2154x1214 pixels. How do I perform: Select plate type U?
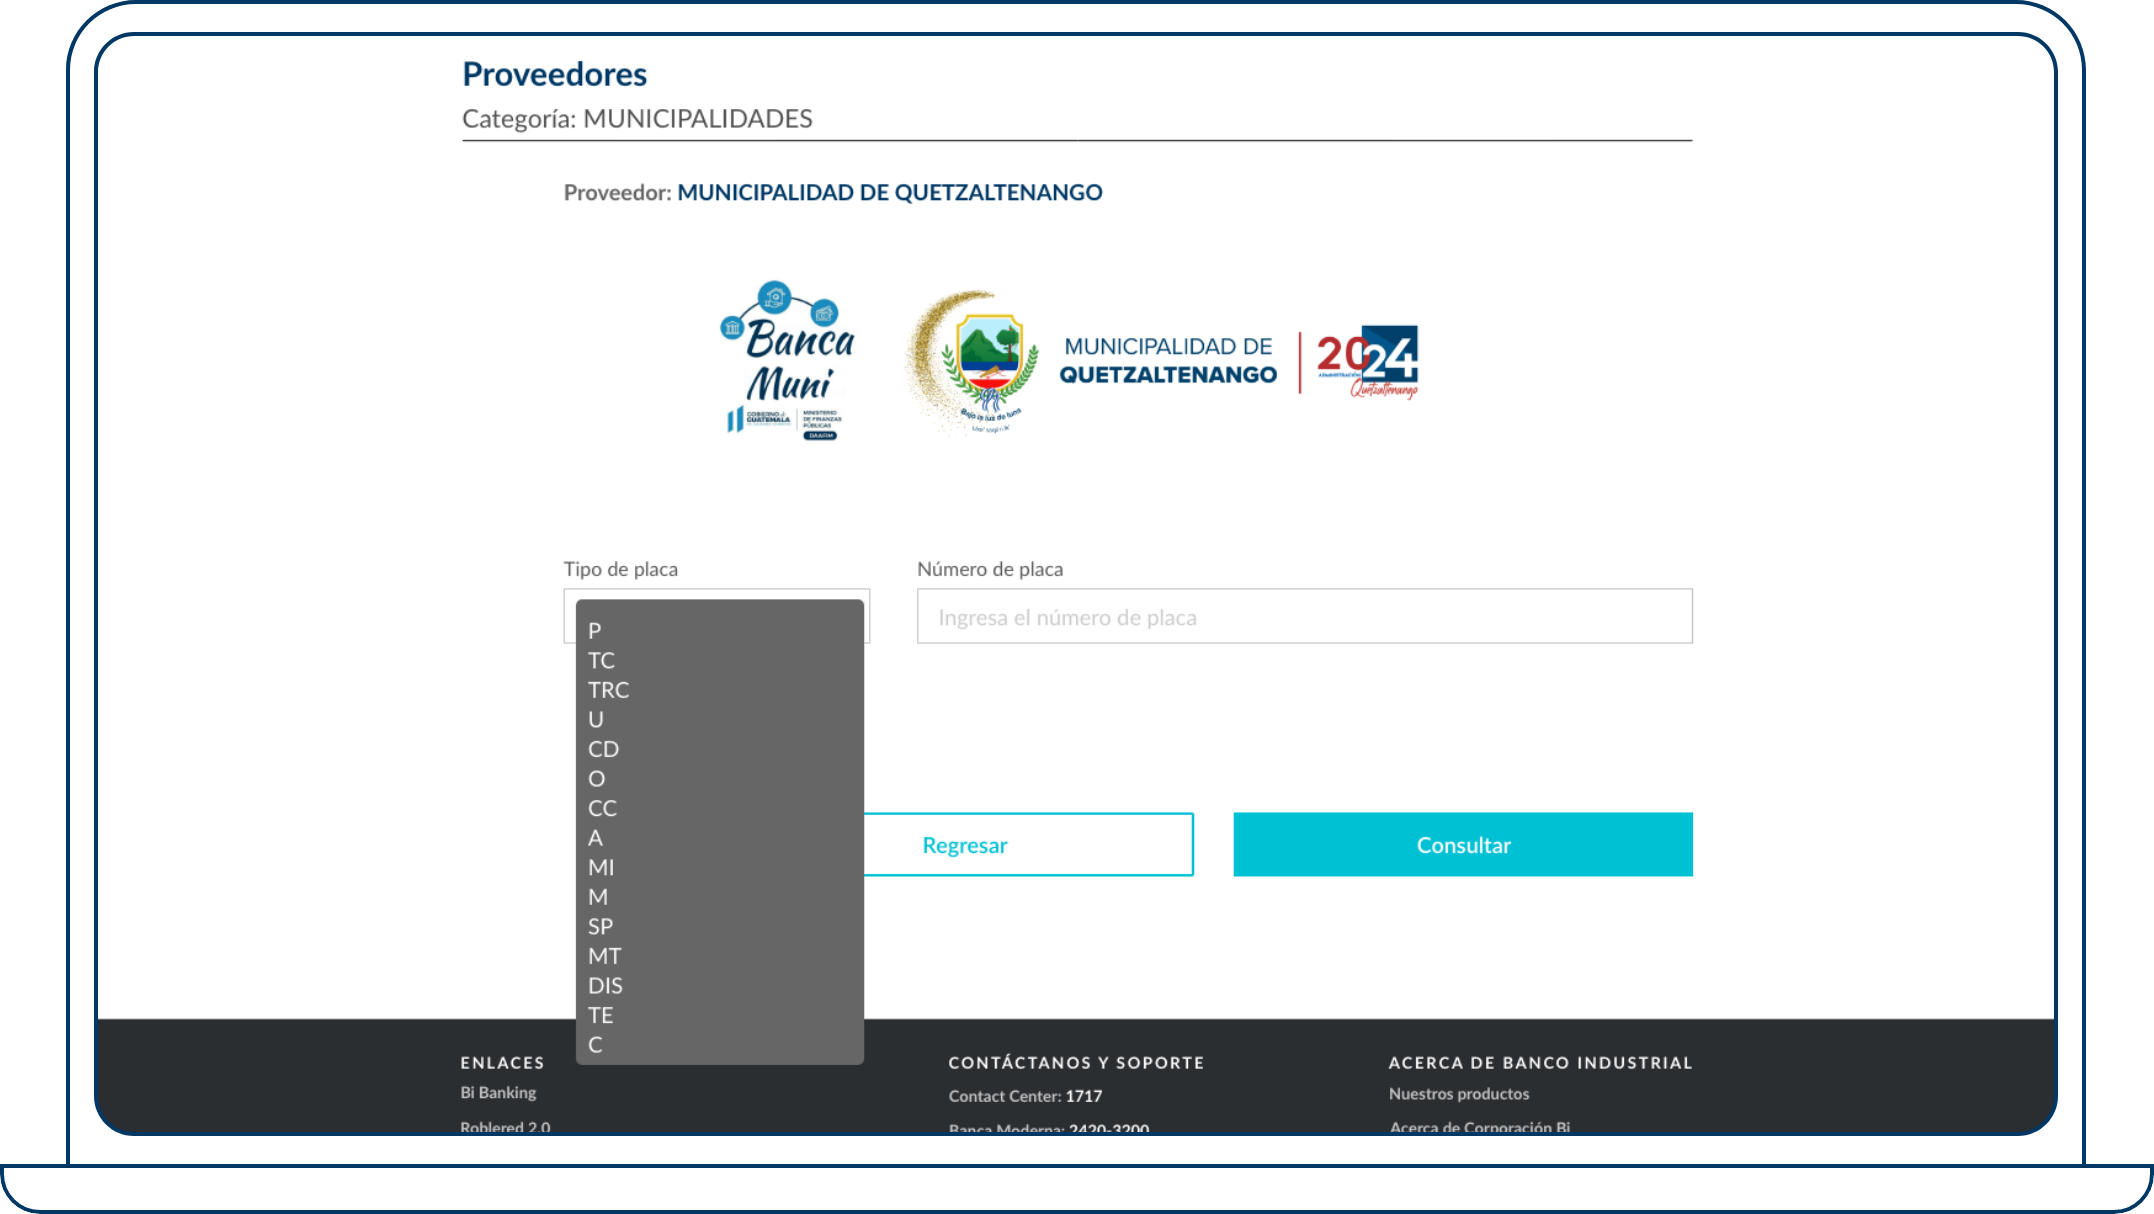pos(719,720)
